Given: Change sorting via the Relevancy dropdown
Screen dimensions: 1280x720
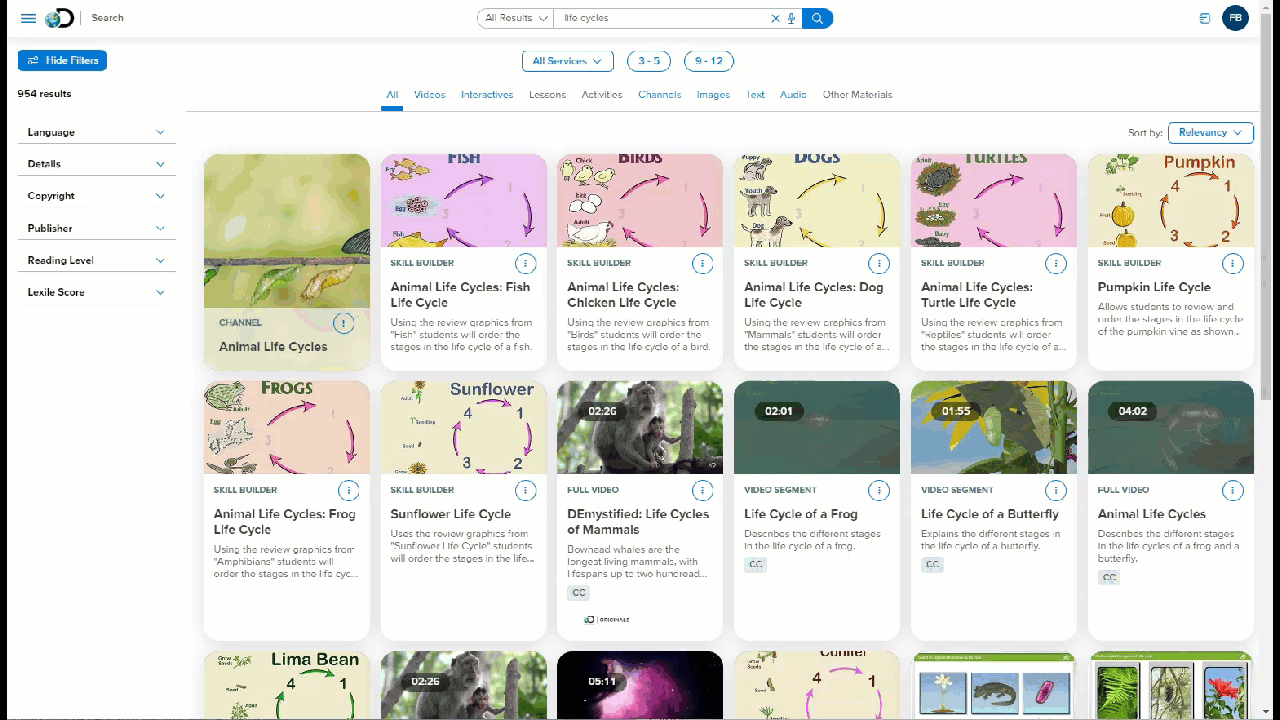Looking at the screenshot, I should click(1210, 132).
